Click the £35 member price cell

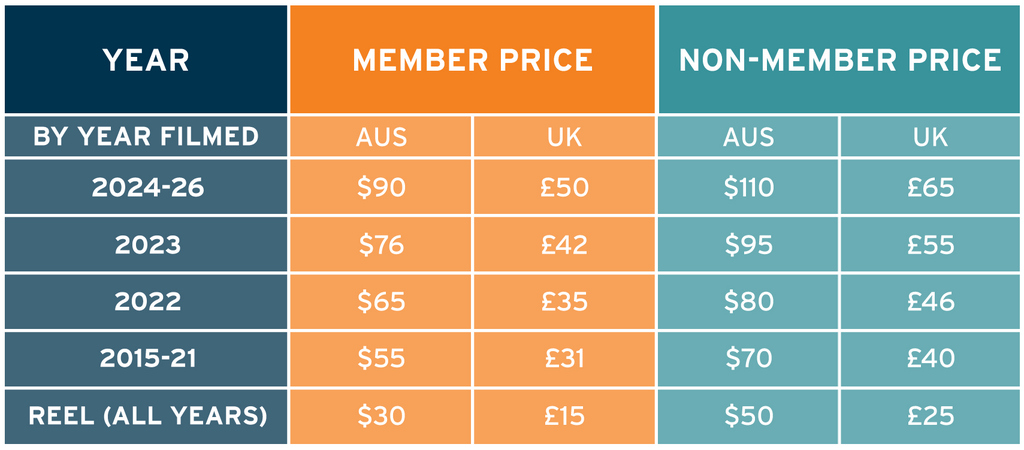tap(564, 301)
